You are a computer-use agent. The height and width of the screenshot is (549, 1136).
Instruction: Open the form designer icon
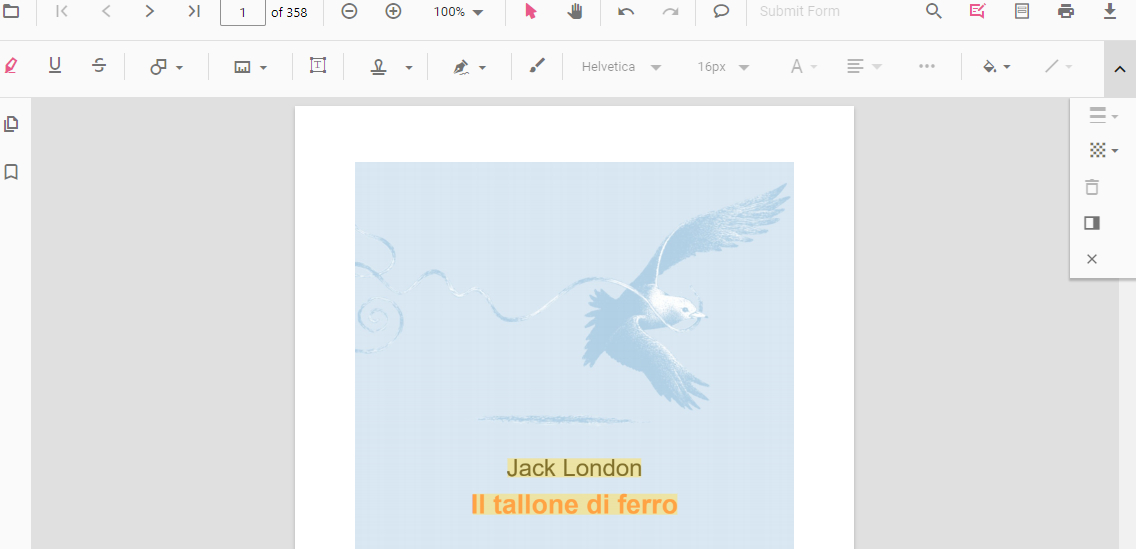(1022, 12)
